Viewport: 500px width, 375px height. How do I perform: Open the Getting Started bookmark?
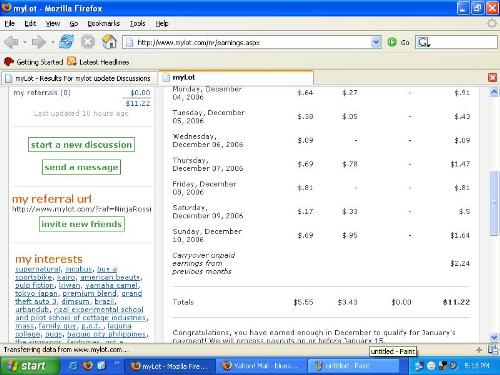(34, 62)
